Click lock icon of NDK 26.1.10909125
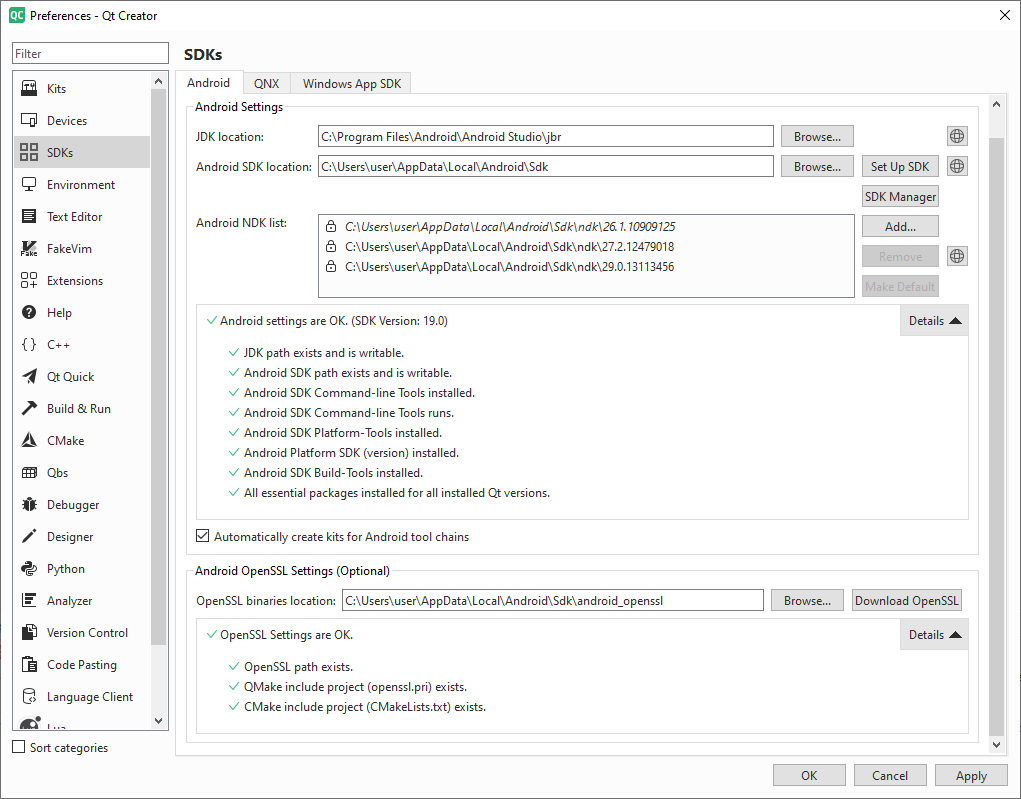Viewport: 1021px width, 799px height. (331, 227)
